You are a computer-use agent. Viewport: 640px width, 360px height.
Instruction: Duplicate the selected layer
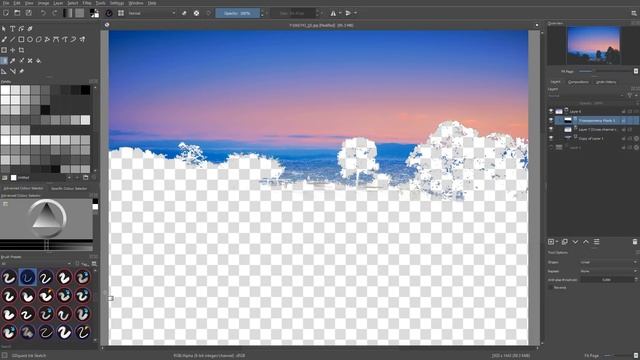(x=564, y=242)
